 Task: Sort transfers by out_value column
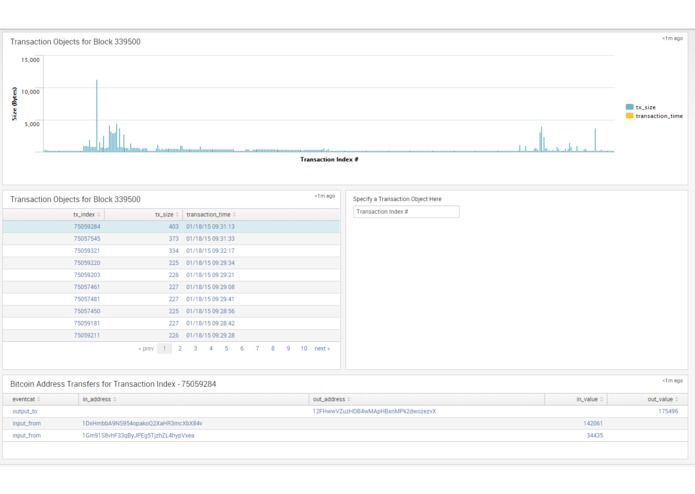click(x=663, y=399)
